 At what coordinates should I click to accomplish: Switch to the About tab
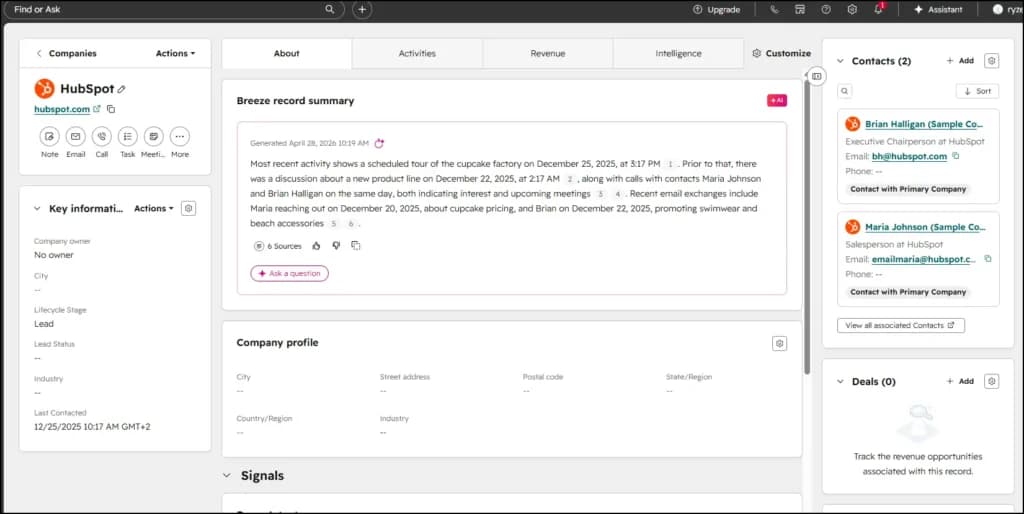click(x=287, y=54)
